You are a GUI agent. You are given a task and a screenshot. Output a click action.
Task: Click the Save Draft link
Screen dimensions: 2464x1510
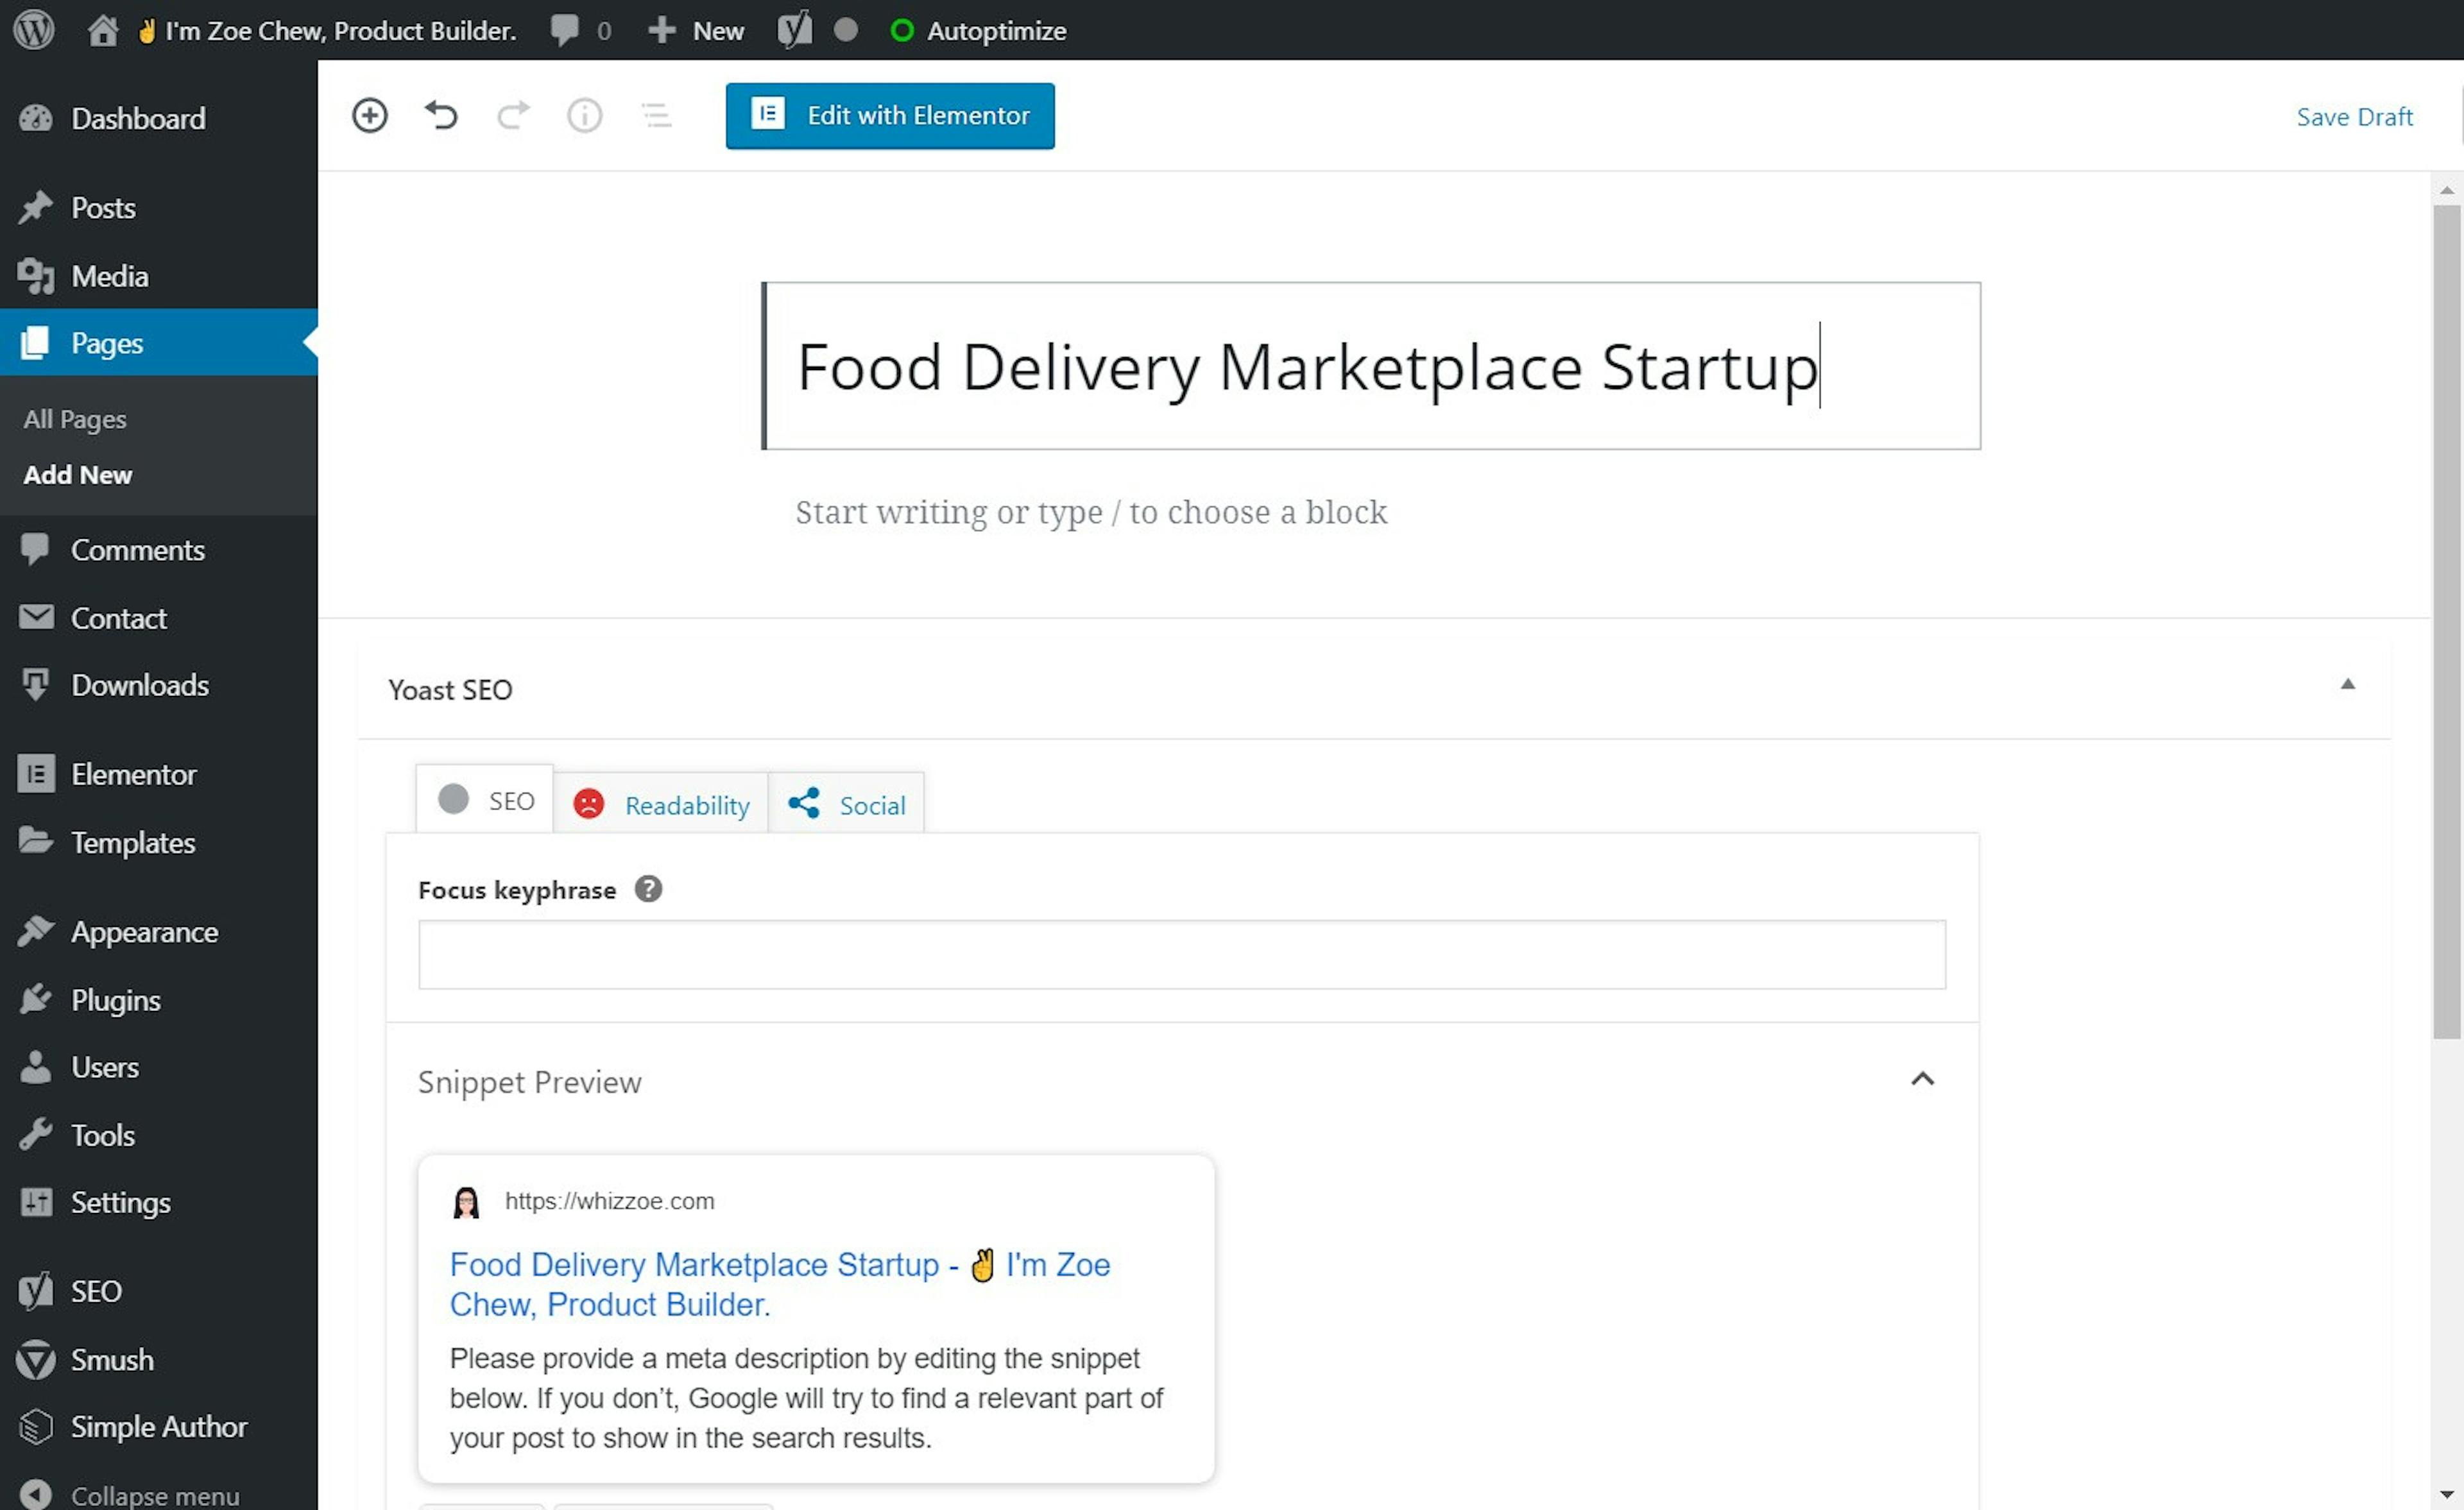pos(2354,117)
